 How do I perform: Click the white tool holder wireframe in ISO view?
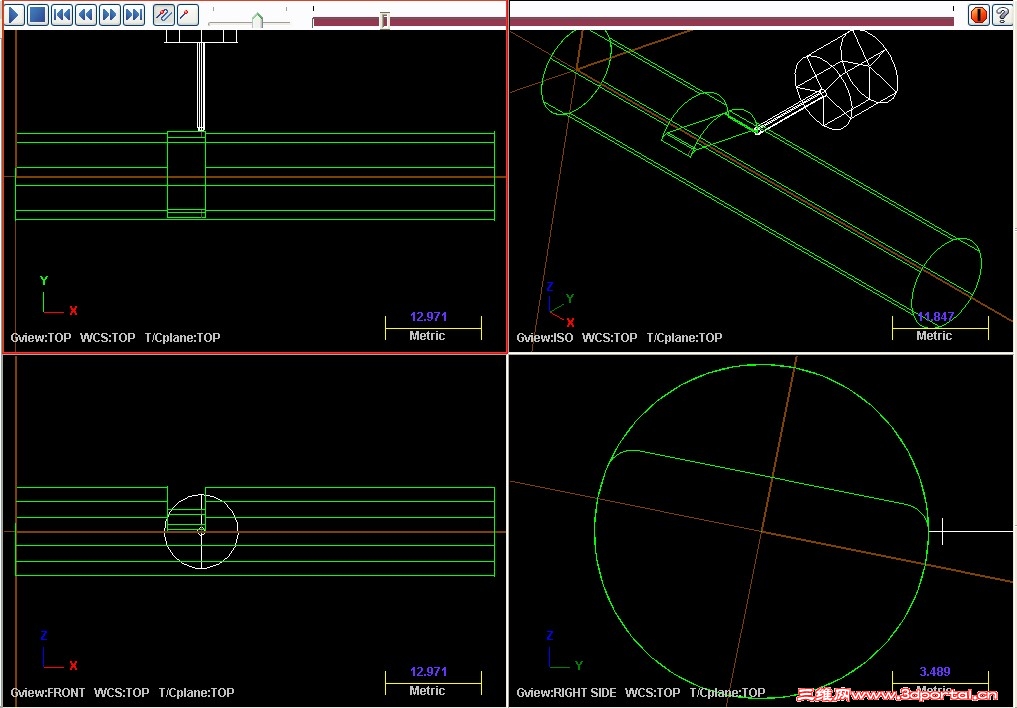point(846,79)
